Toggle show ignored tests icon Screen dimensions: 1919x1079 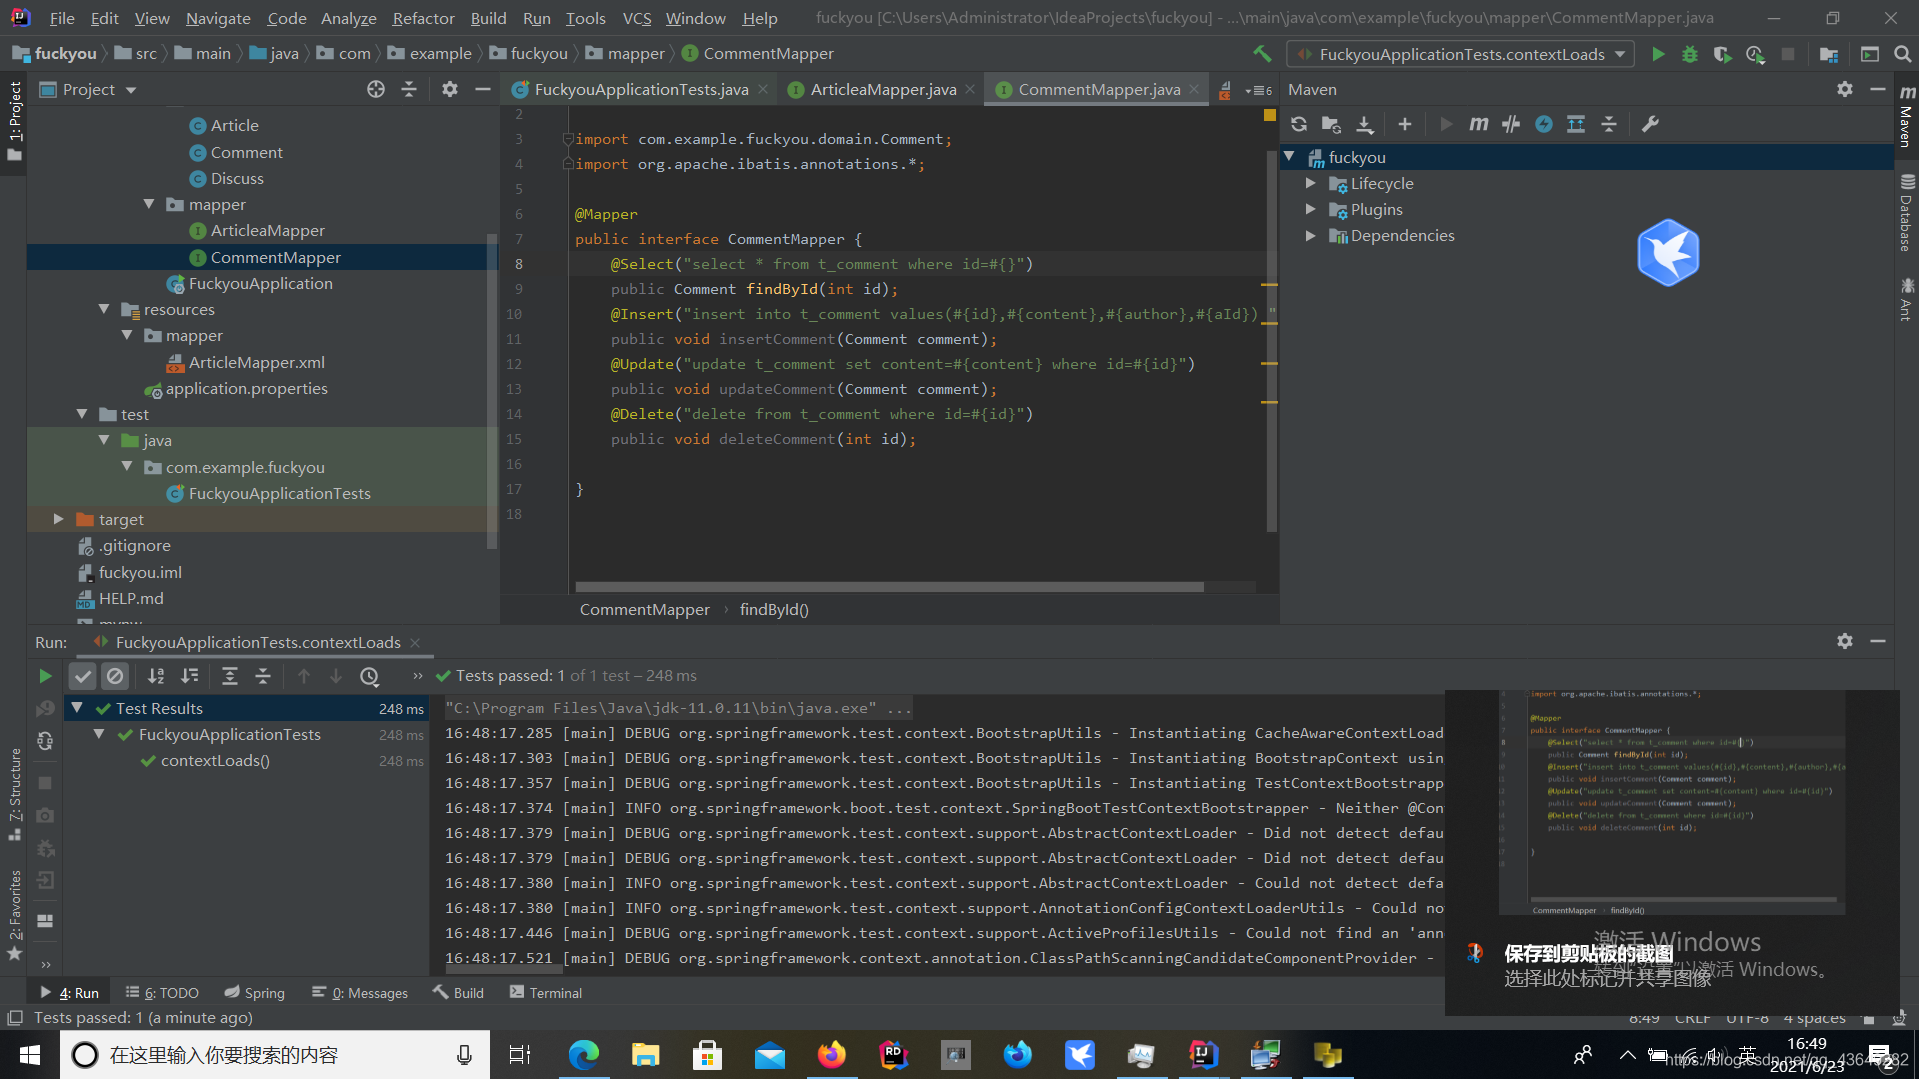pyautogui.click(x=115, y=676)
